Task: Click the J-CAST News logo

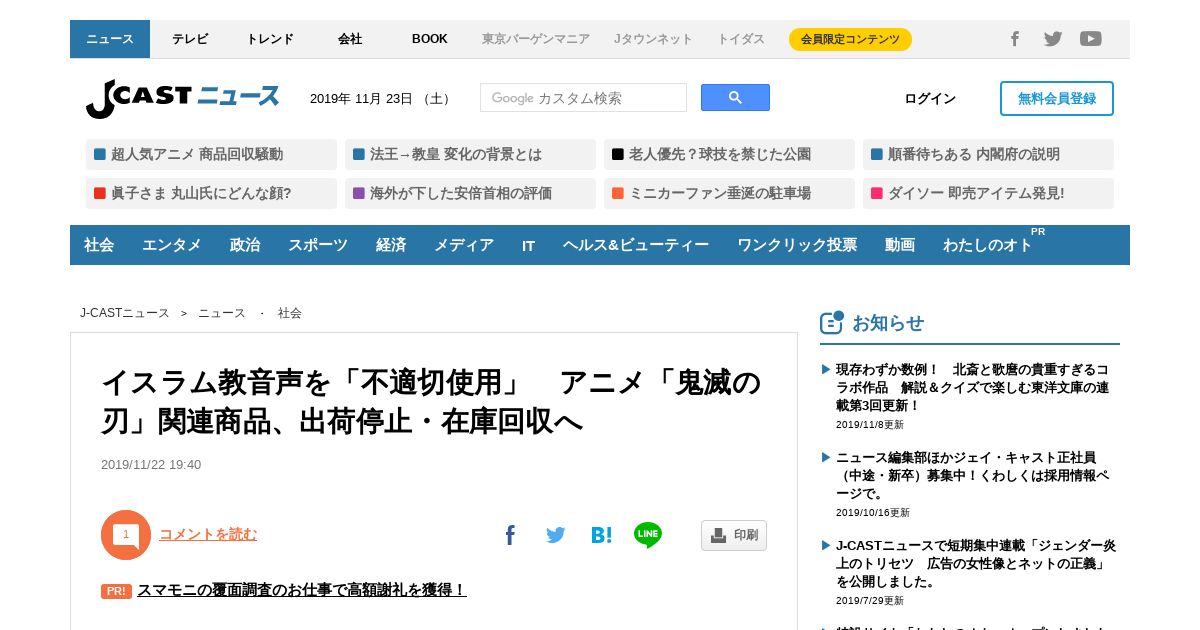Action: coord(182,98)
